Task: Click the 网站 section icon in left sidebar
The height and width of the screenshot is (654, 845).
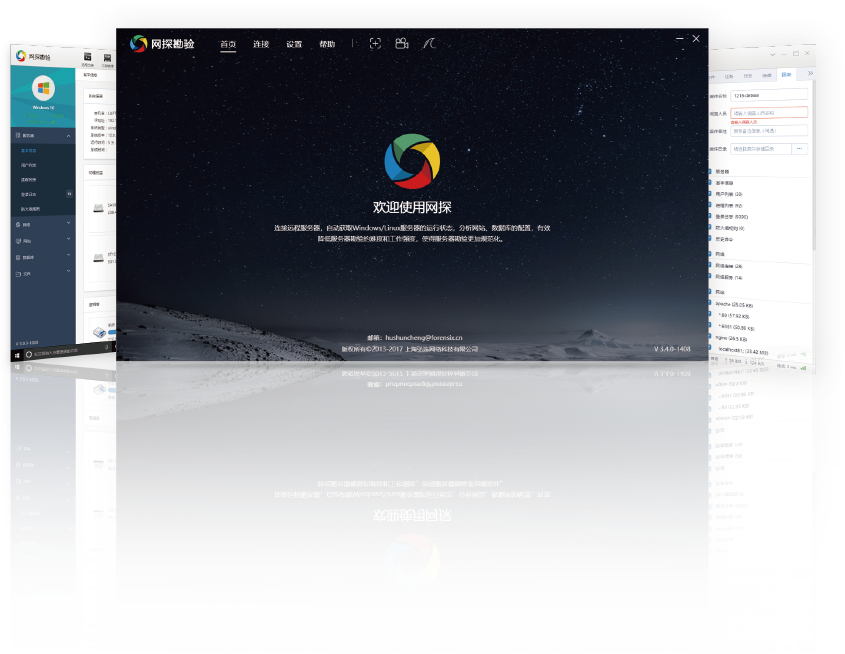Action: tap(18, 241)
